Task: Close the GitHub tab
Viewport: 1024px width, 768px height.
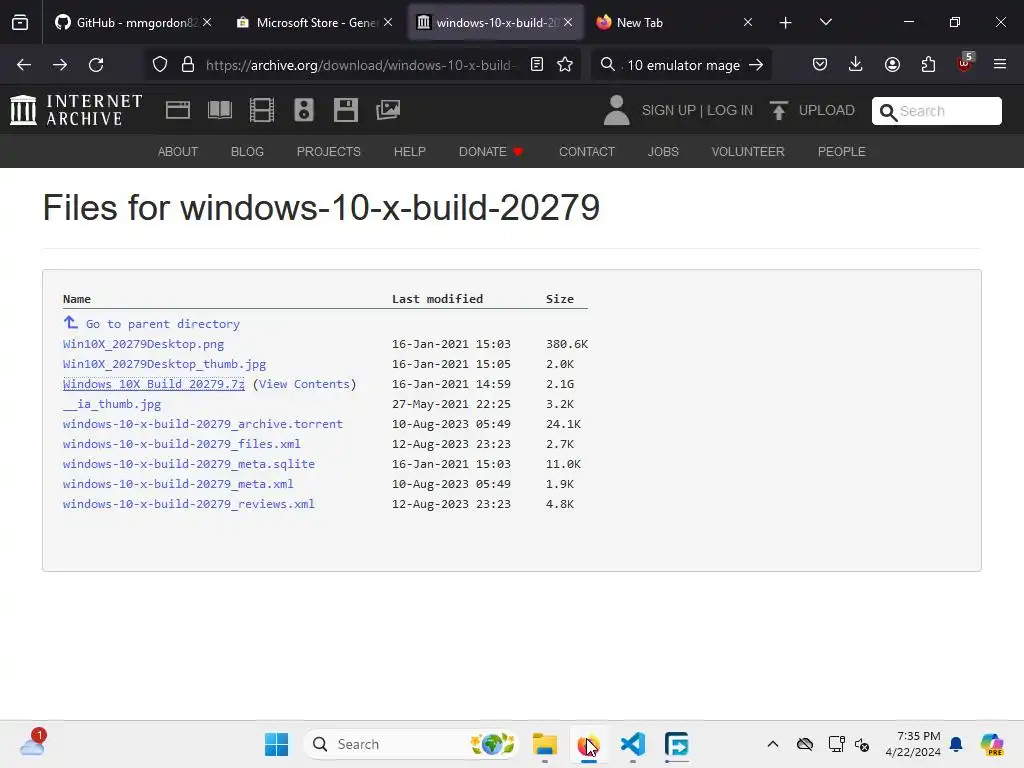Action: click(207, 22)
